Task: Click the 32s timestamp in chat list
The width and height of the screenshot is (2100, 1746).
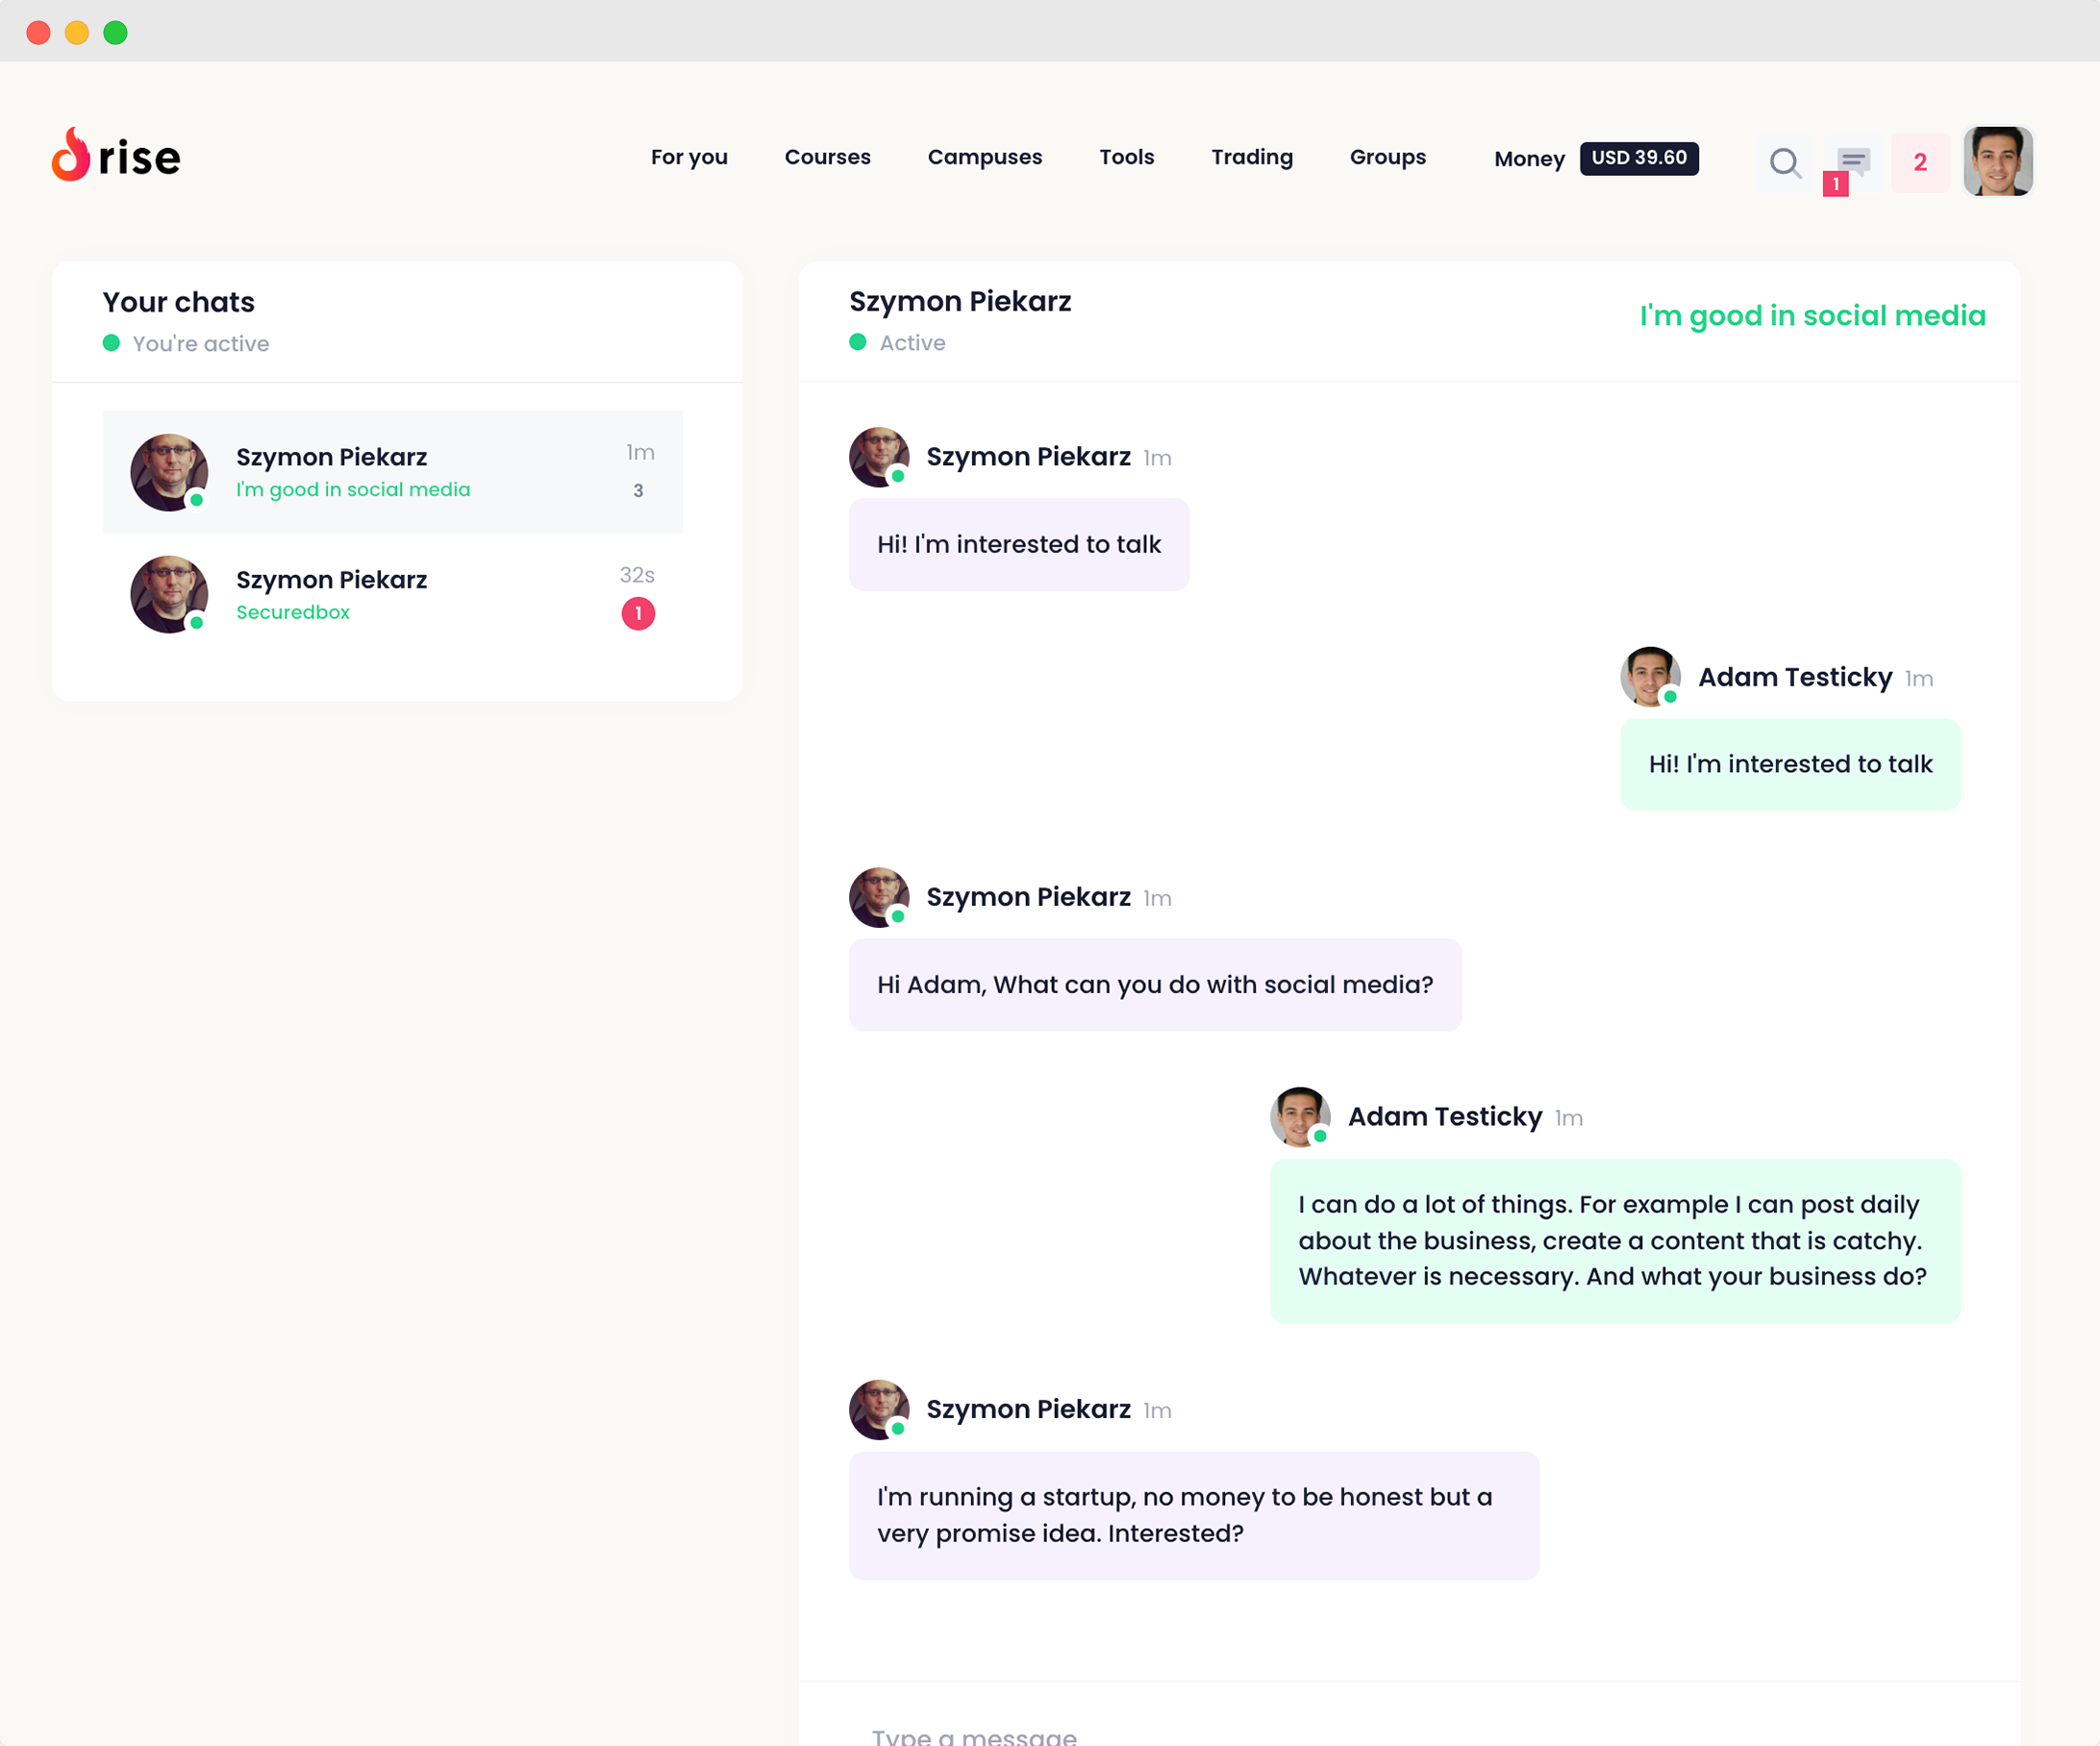Action: (637, 575)
